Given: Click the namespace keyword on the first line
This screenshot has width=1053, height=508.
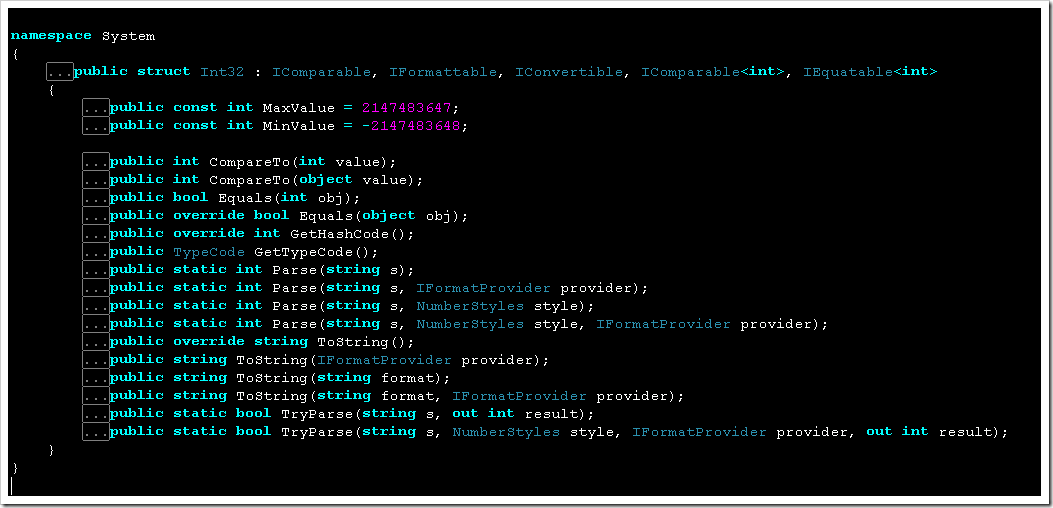Looking at the screenshot, I should [x=51, y=36].
